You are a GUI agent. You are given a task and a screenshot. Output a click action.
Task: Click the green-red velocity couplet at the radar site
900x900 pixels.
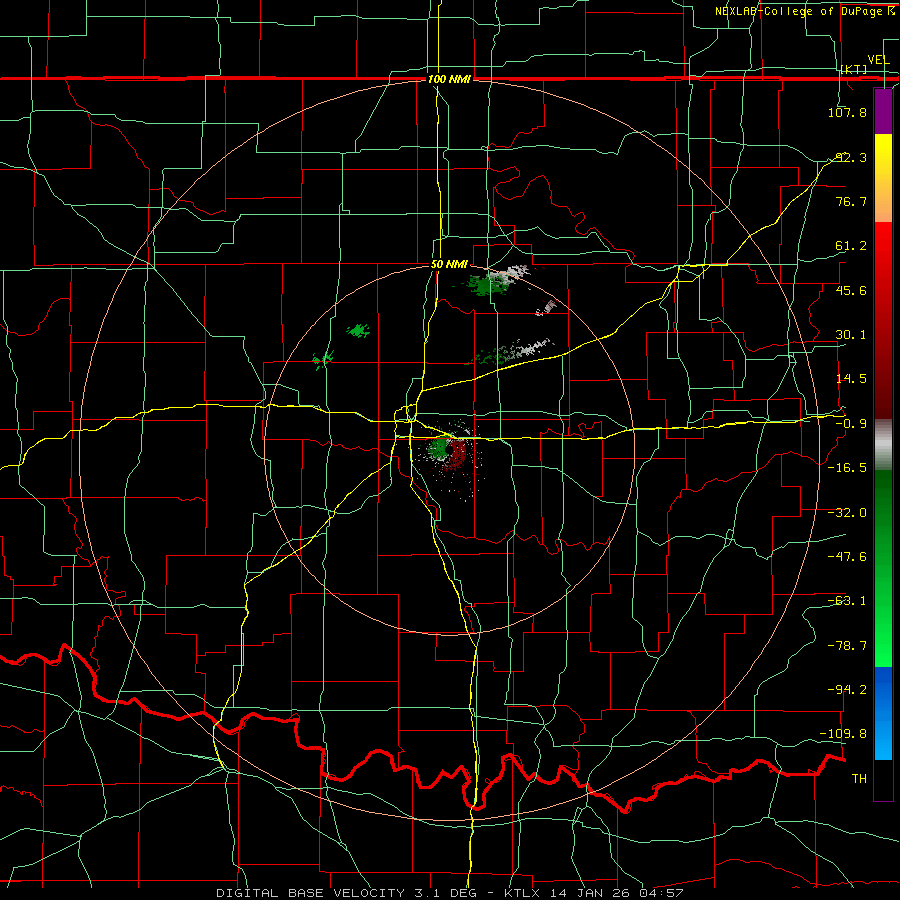448,453
